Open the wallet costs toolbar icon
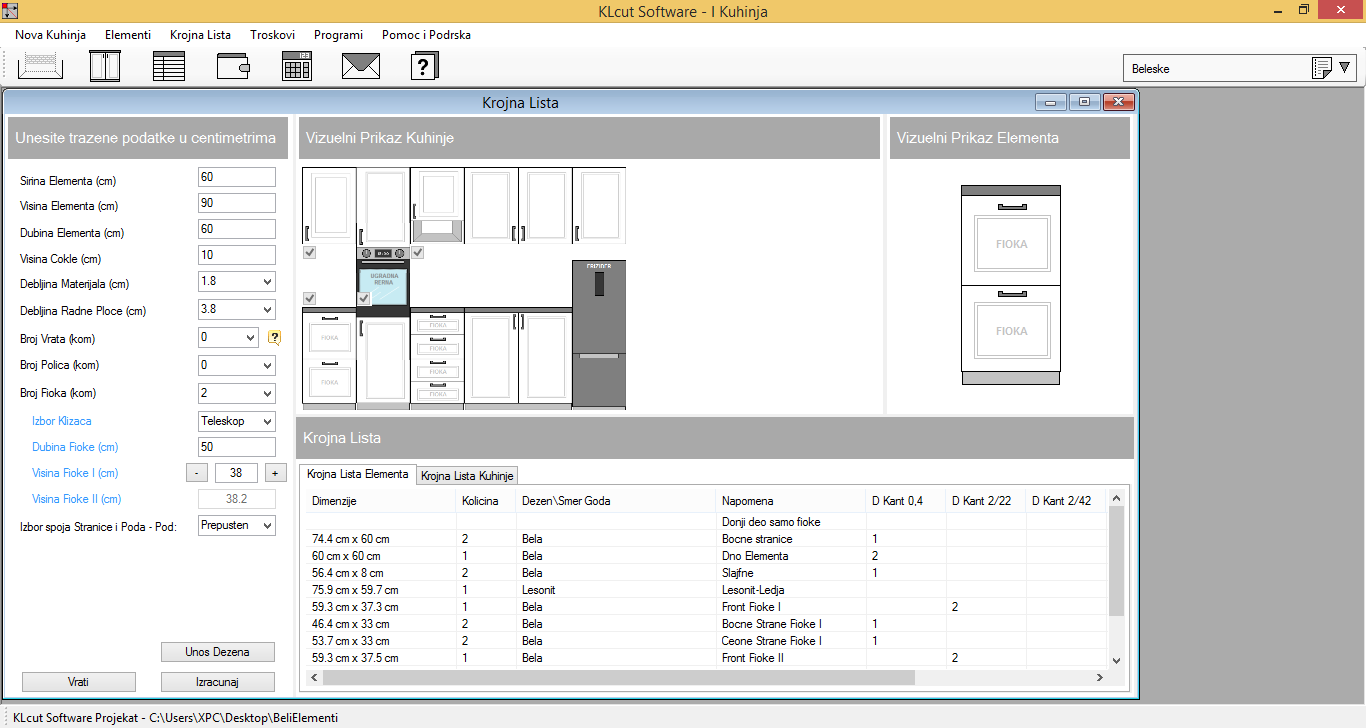The height and width of the screenshot is (728, 1366). [x=233, y=67]
